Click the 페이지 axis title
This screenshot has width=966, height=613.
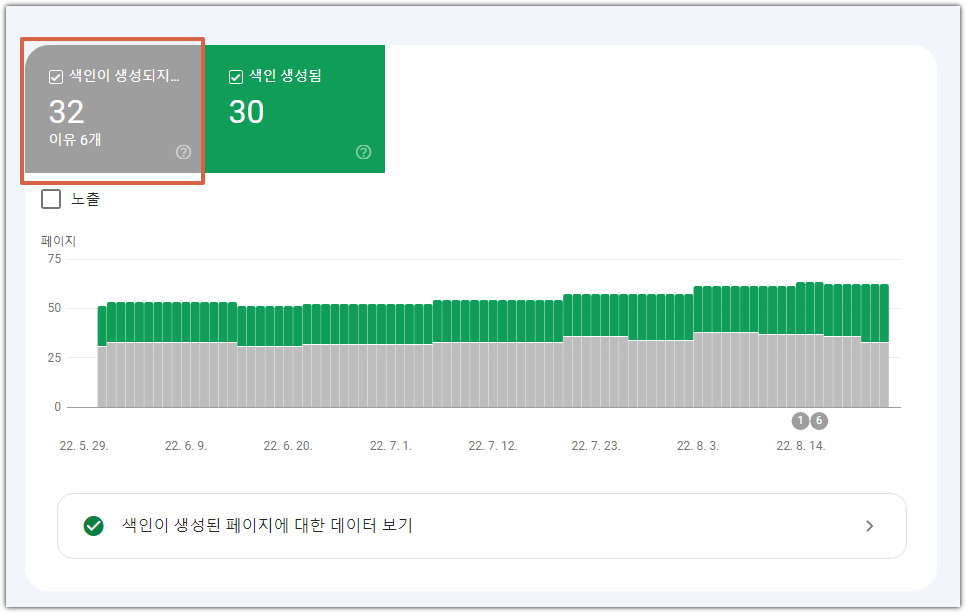58,241
